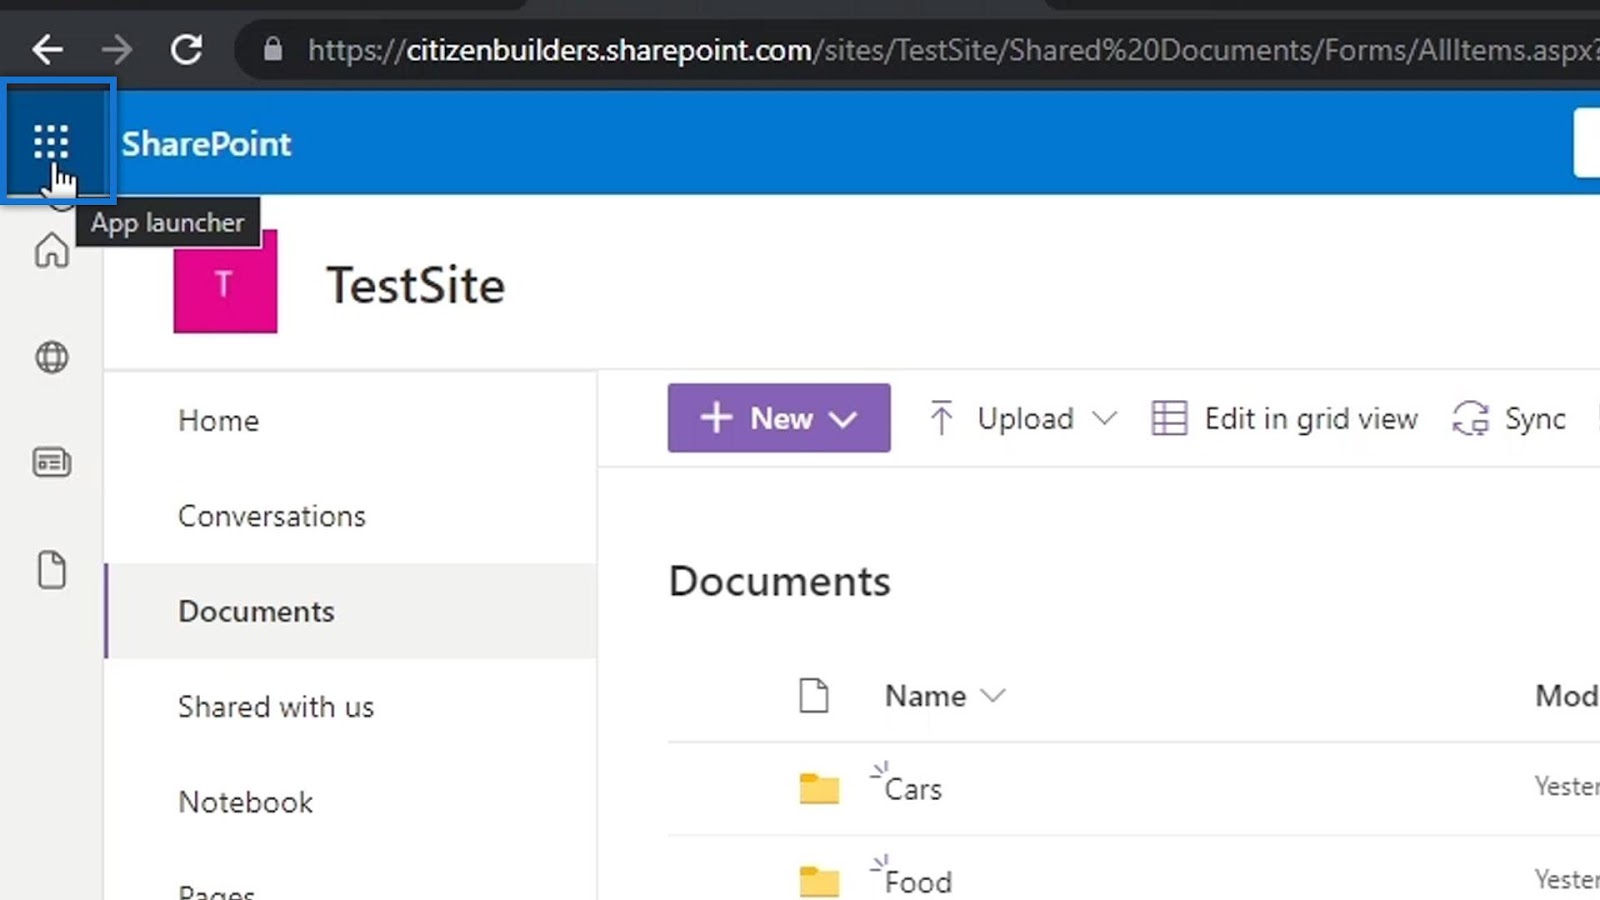This screenshot has width=1600, height=900.
Task: Go back using browser back arrow
Action: tap(47, 49)
